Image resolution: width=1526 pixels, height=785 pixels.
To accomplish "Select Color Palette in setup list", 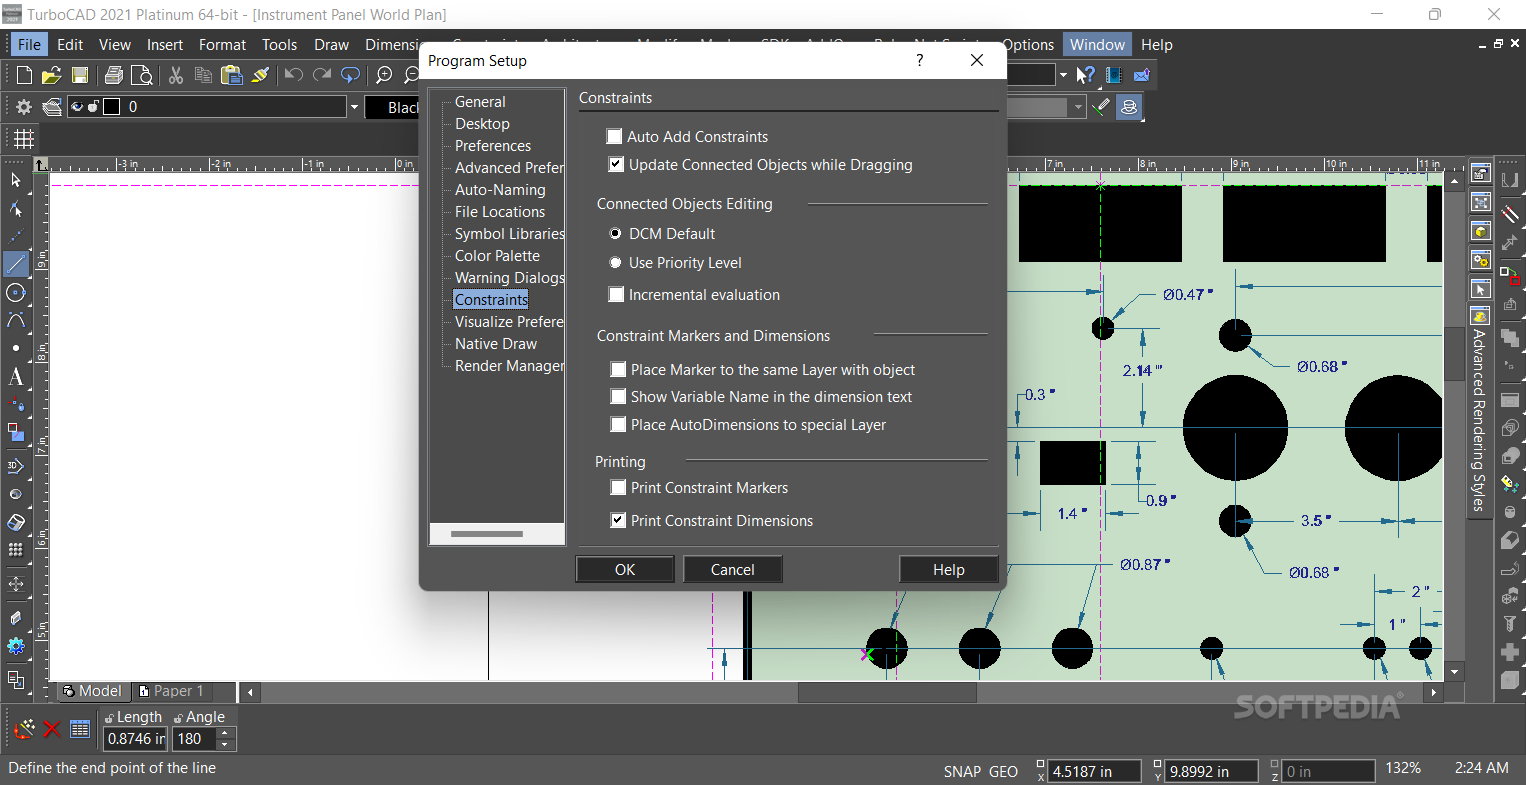I will tap(497, 256).
